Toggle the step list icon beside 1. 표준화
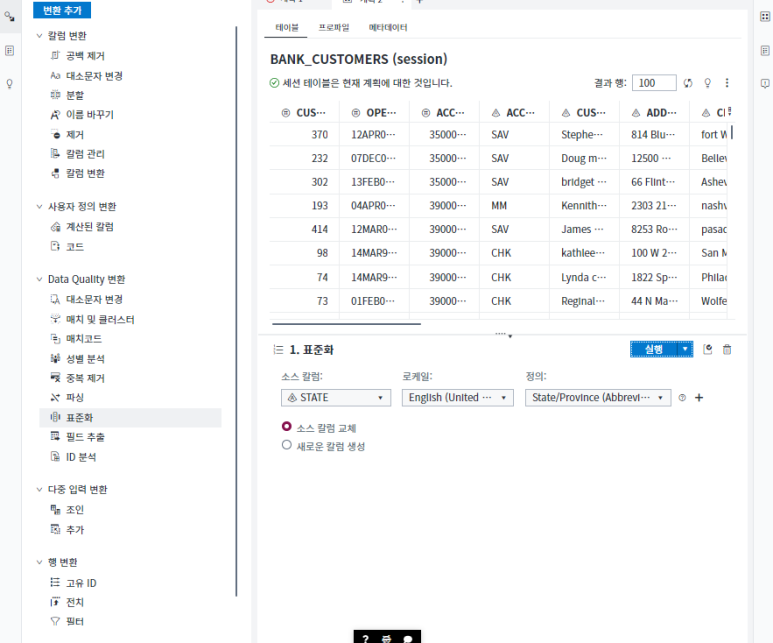The width and height of the screenshot is (773, 643). (279, 350)
